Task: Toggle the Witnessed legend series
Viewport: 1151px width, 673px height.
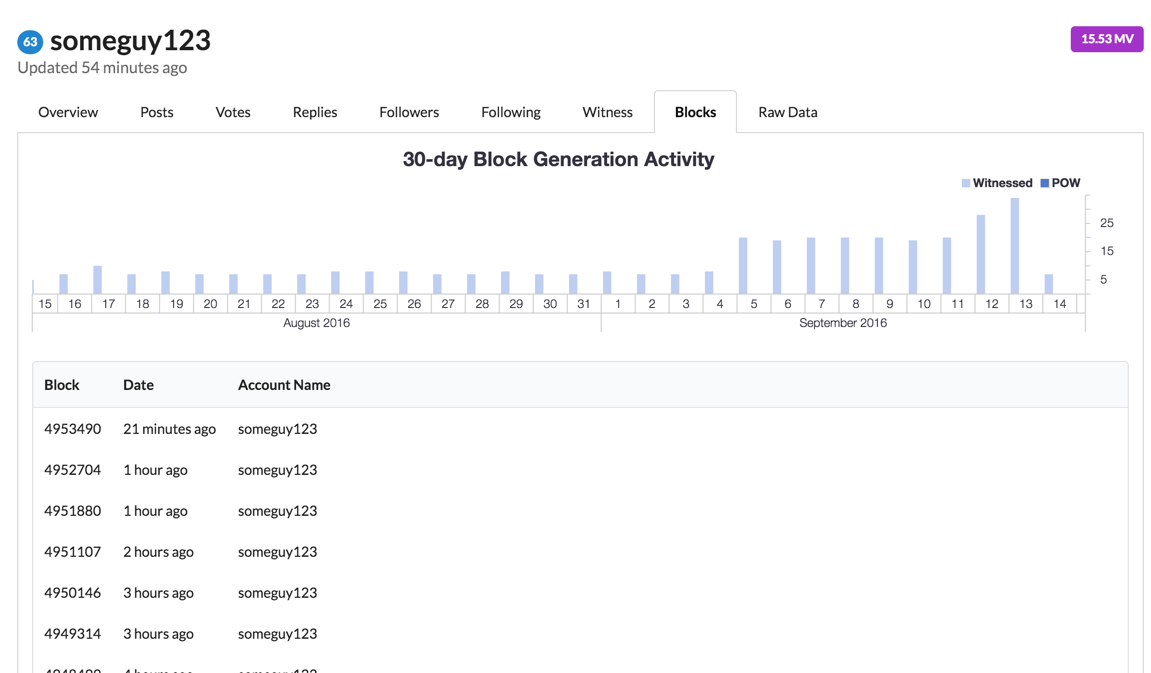Action: (x=996, y=183)
